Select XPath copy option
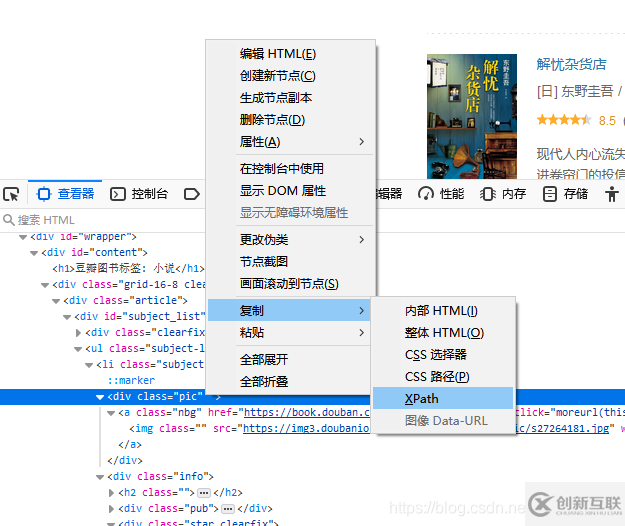This screenshot has height=526, width=625. tap(443, 398)
